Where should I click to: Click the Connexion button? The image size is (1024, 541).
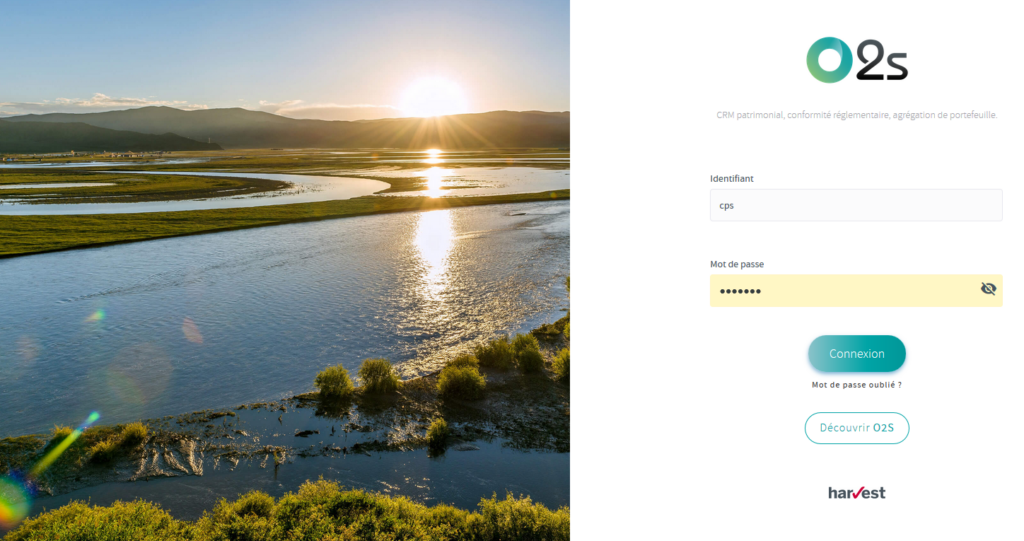(x=857, y=353)
